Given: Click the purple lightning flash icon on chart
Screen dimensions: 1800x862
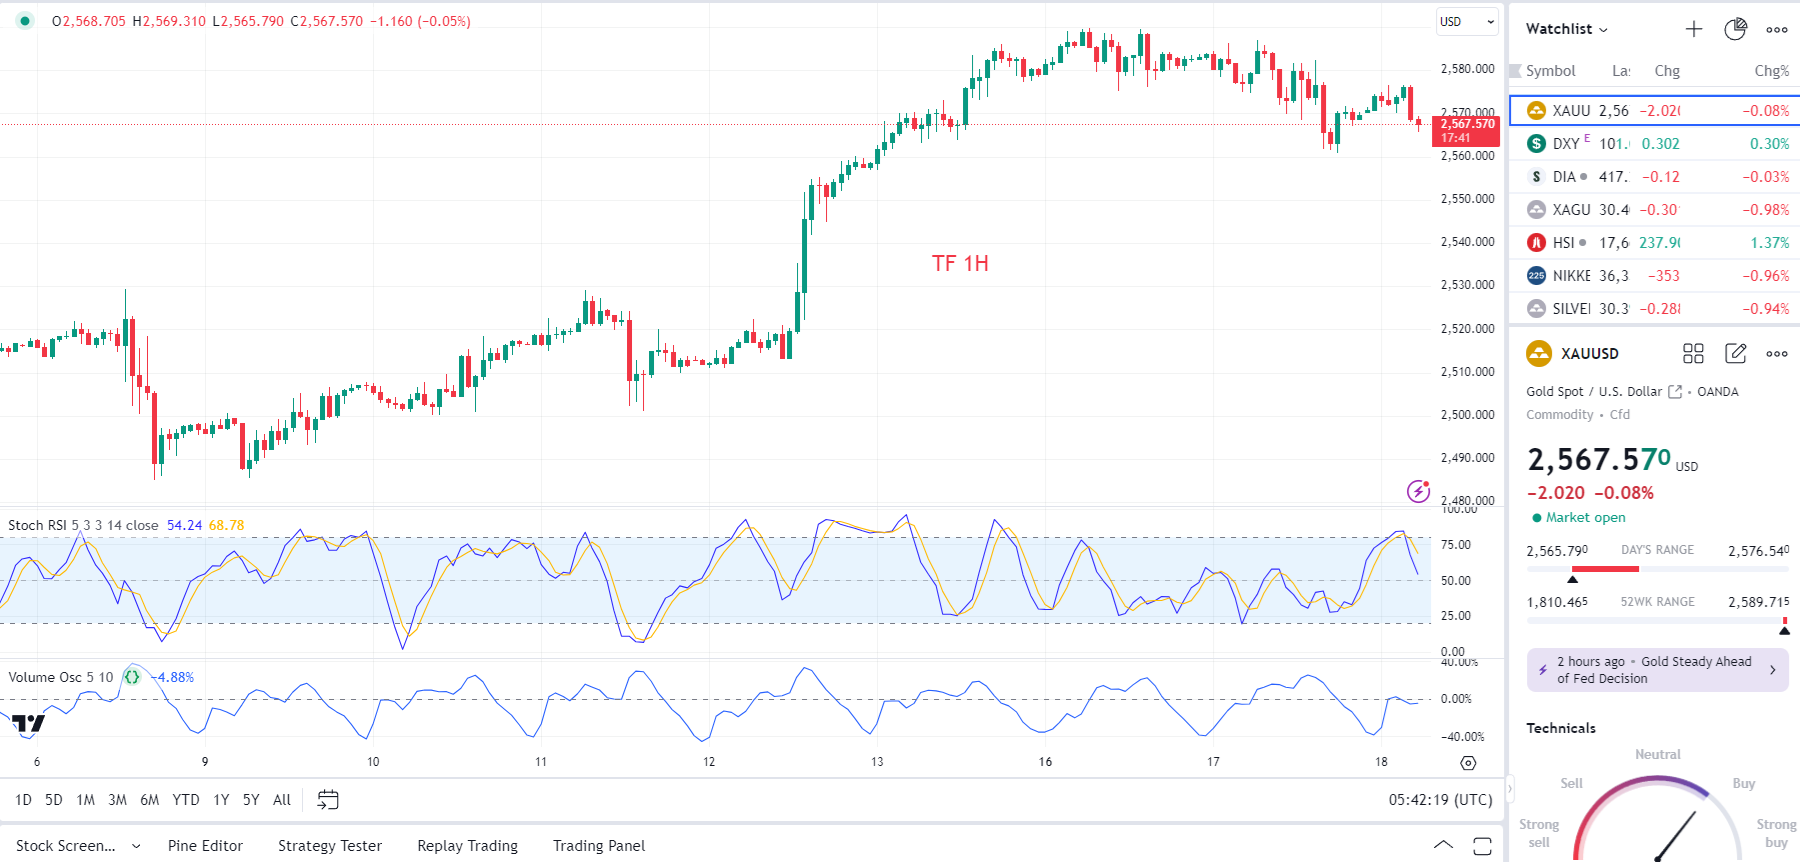Looking at the screenshot, I should [1418, 491].
